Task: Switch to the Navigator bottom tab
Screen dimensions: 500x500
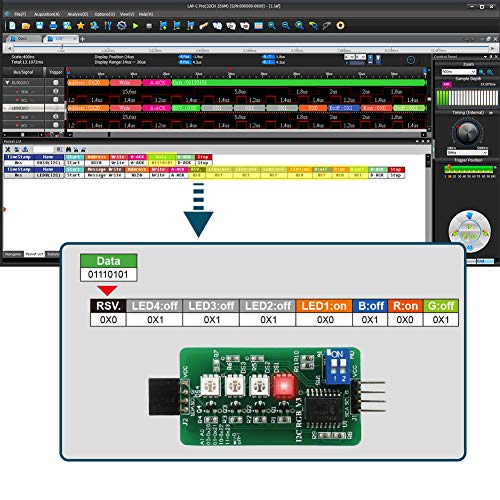Action: click(x=13, y=254)
